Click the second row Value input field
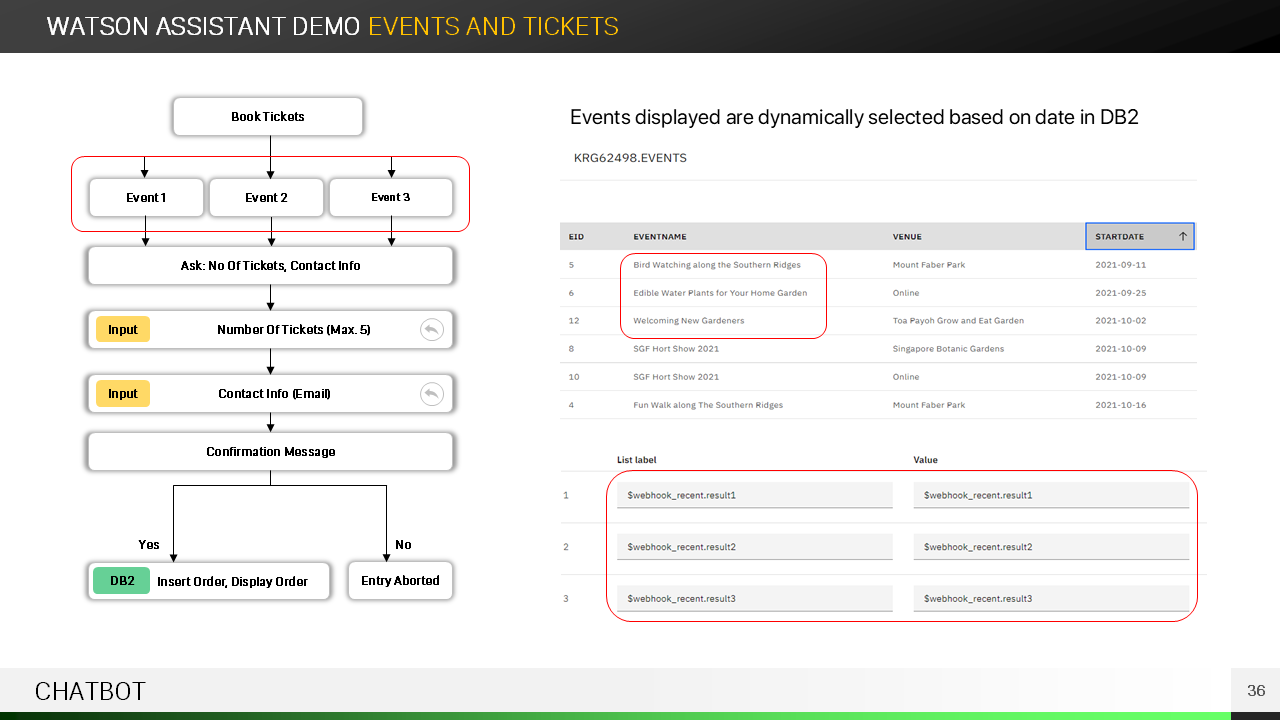The image size is (1280, 720). point(1050,547)
